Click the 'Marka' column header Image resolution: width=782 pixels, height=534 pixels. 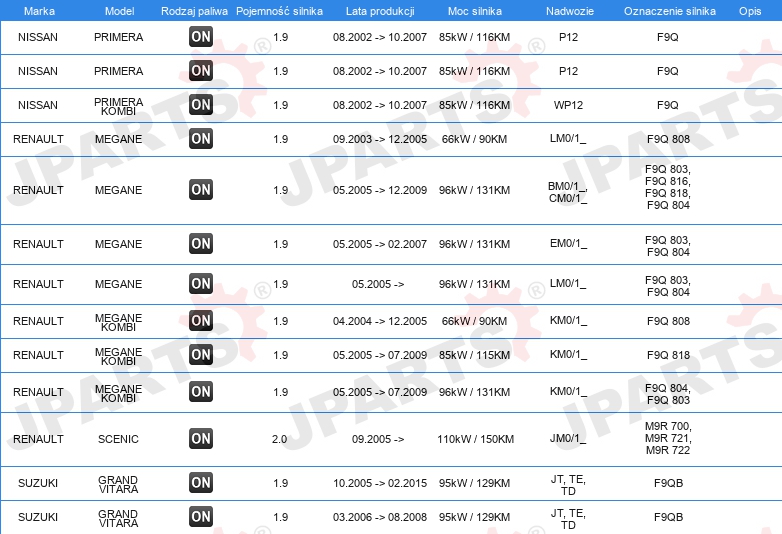pyautogui.click(x=39, y=11)
